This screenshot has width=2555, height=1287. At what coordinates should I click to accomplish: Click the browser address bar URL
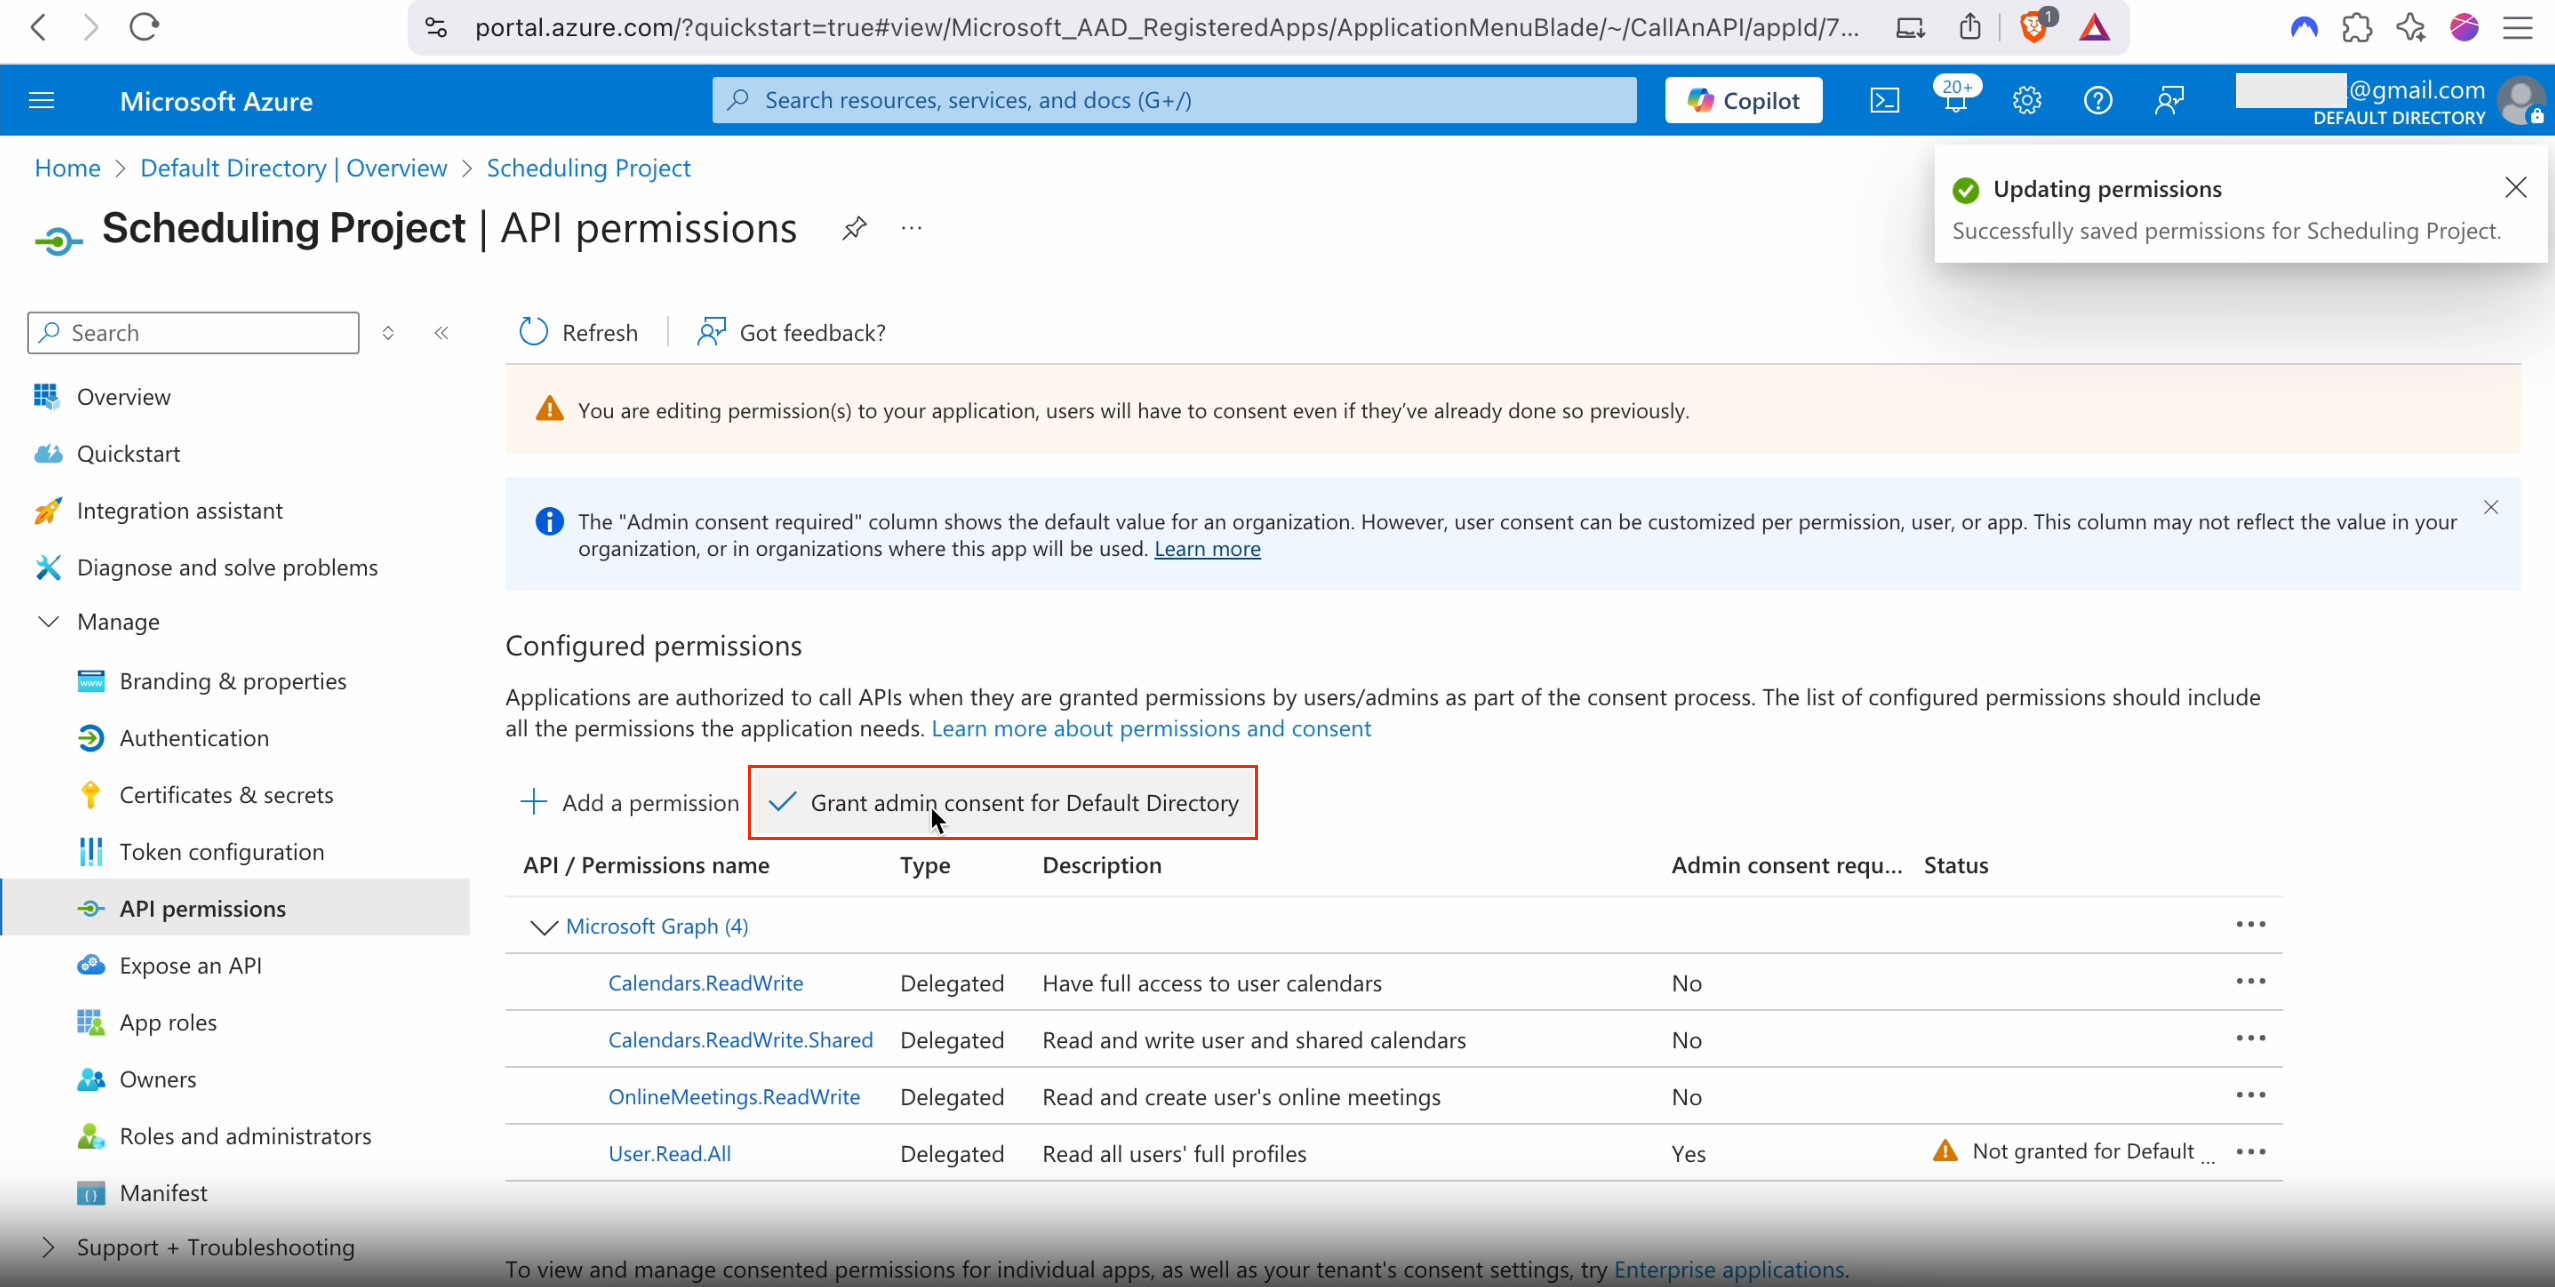1166,27
